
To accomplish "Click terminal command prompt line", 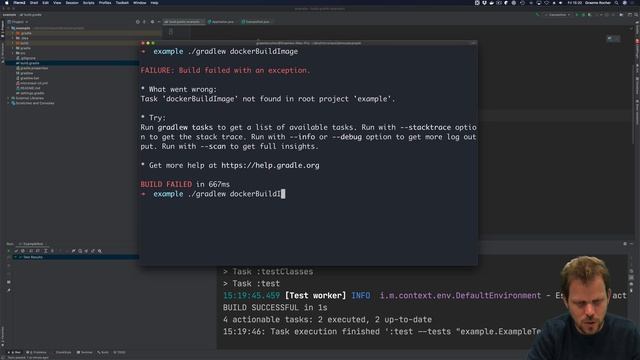I will point(213,194).
